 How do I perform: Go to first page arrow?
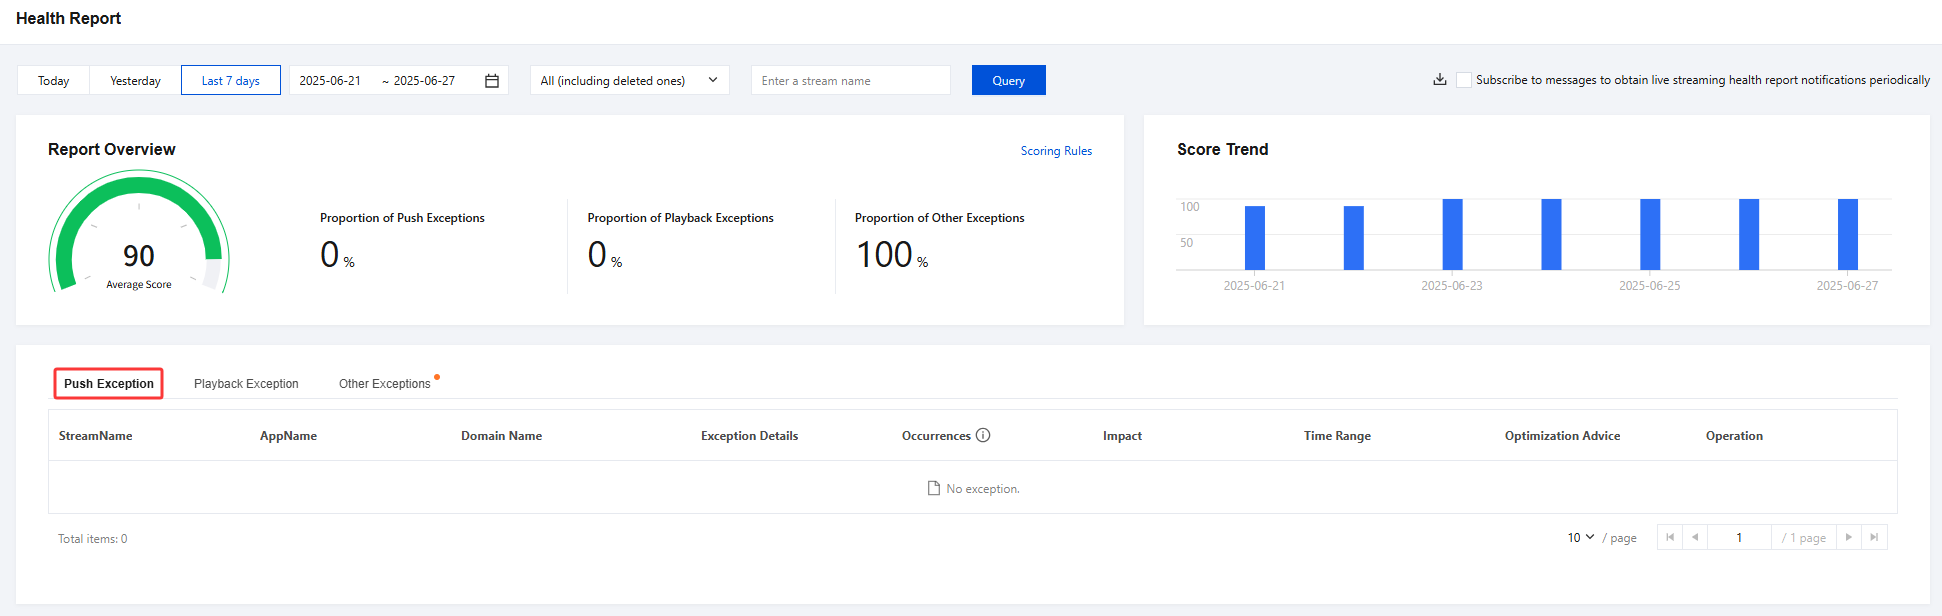pos(1670,538)
